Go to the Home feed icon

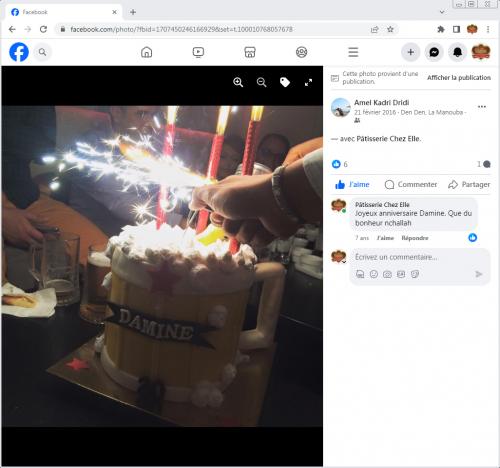click(146, 52)
